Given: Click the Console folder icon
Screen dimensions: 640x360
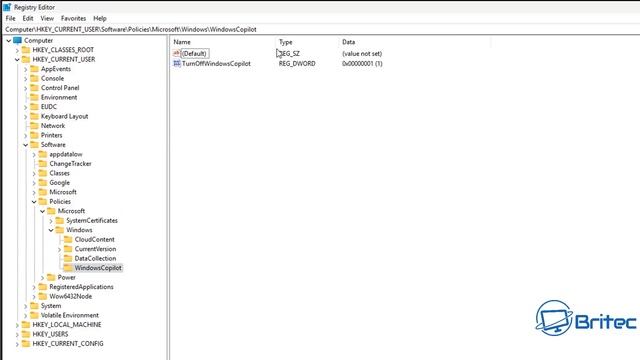Looking at the screenshot, I should pyautogui.click(x=35, y=78).
